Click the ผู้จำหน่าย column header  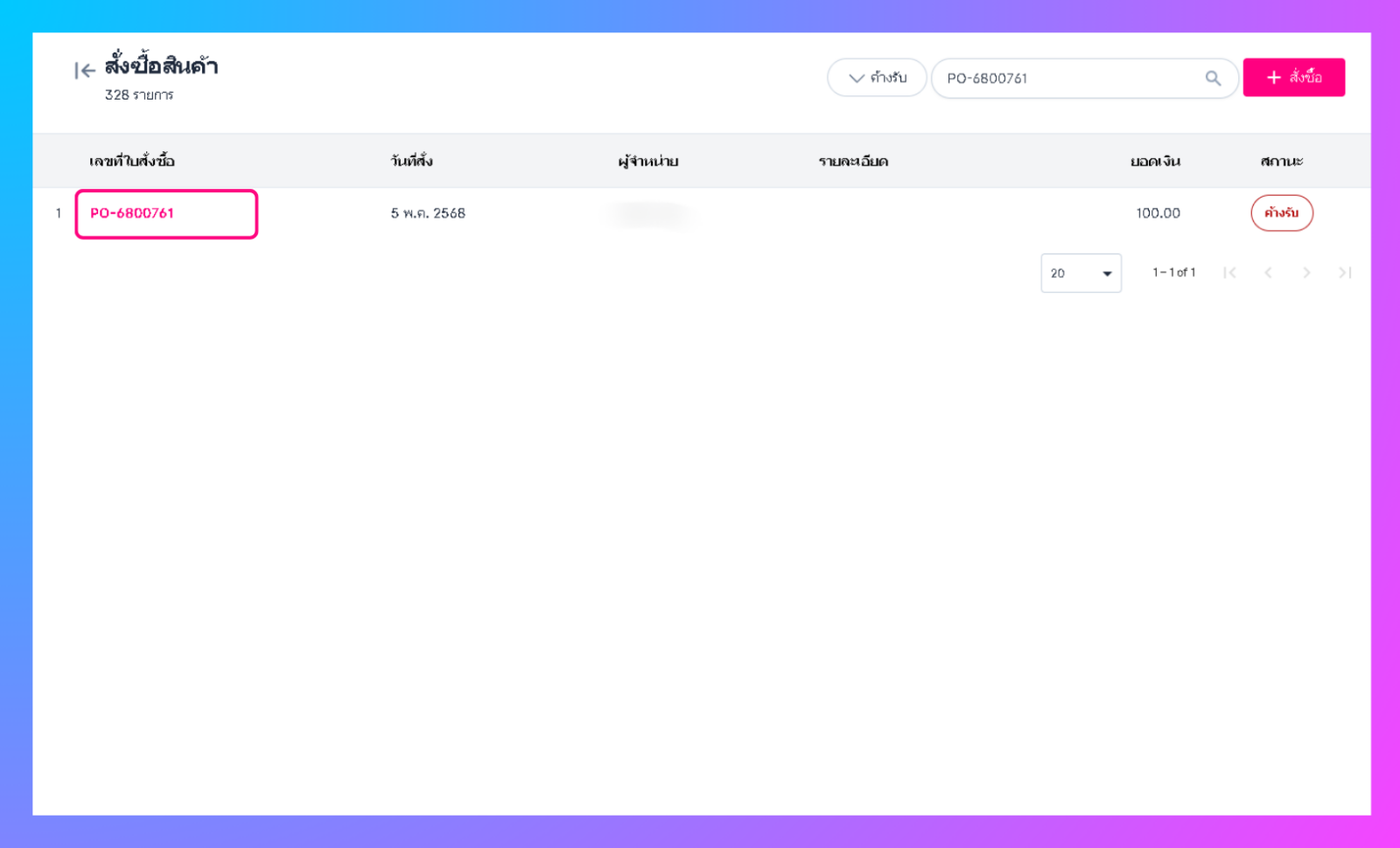[x=648, y=161]
